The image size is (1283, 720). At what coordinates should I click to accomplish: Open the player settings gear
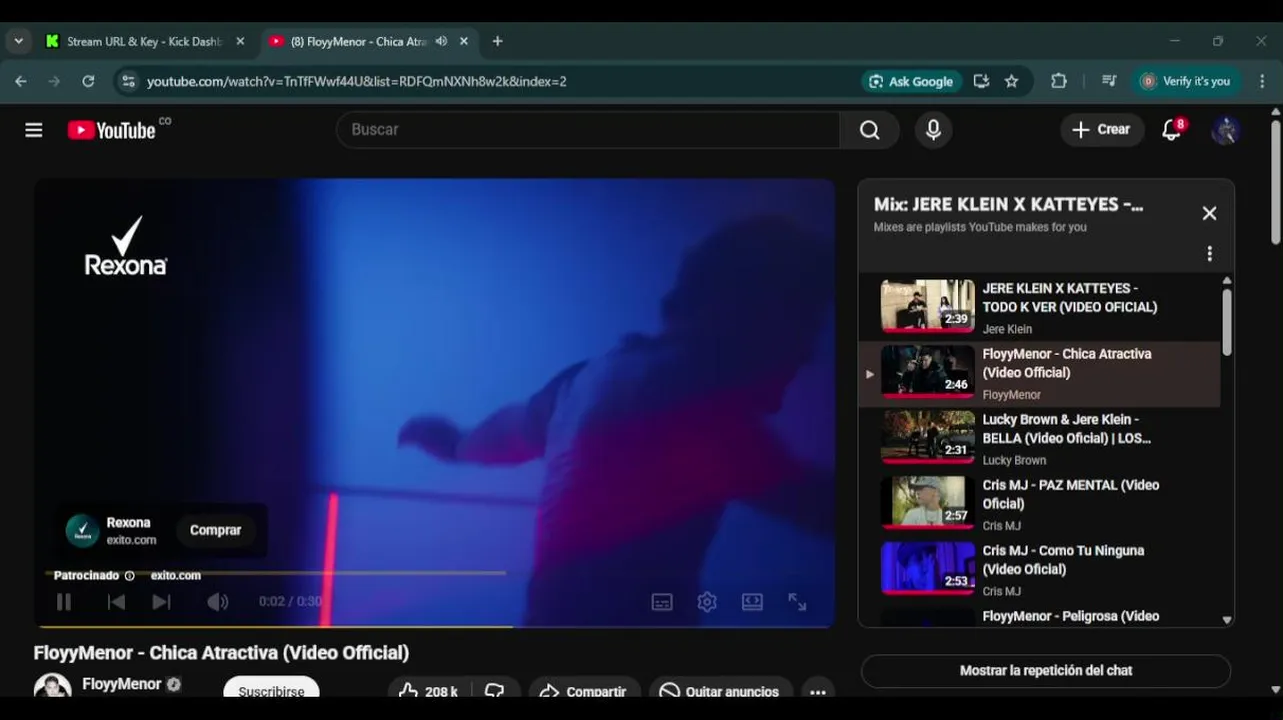click(707, 602)
